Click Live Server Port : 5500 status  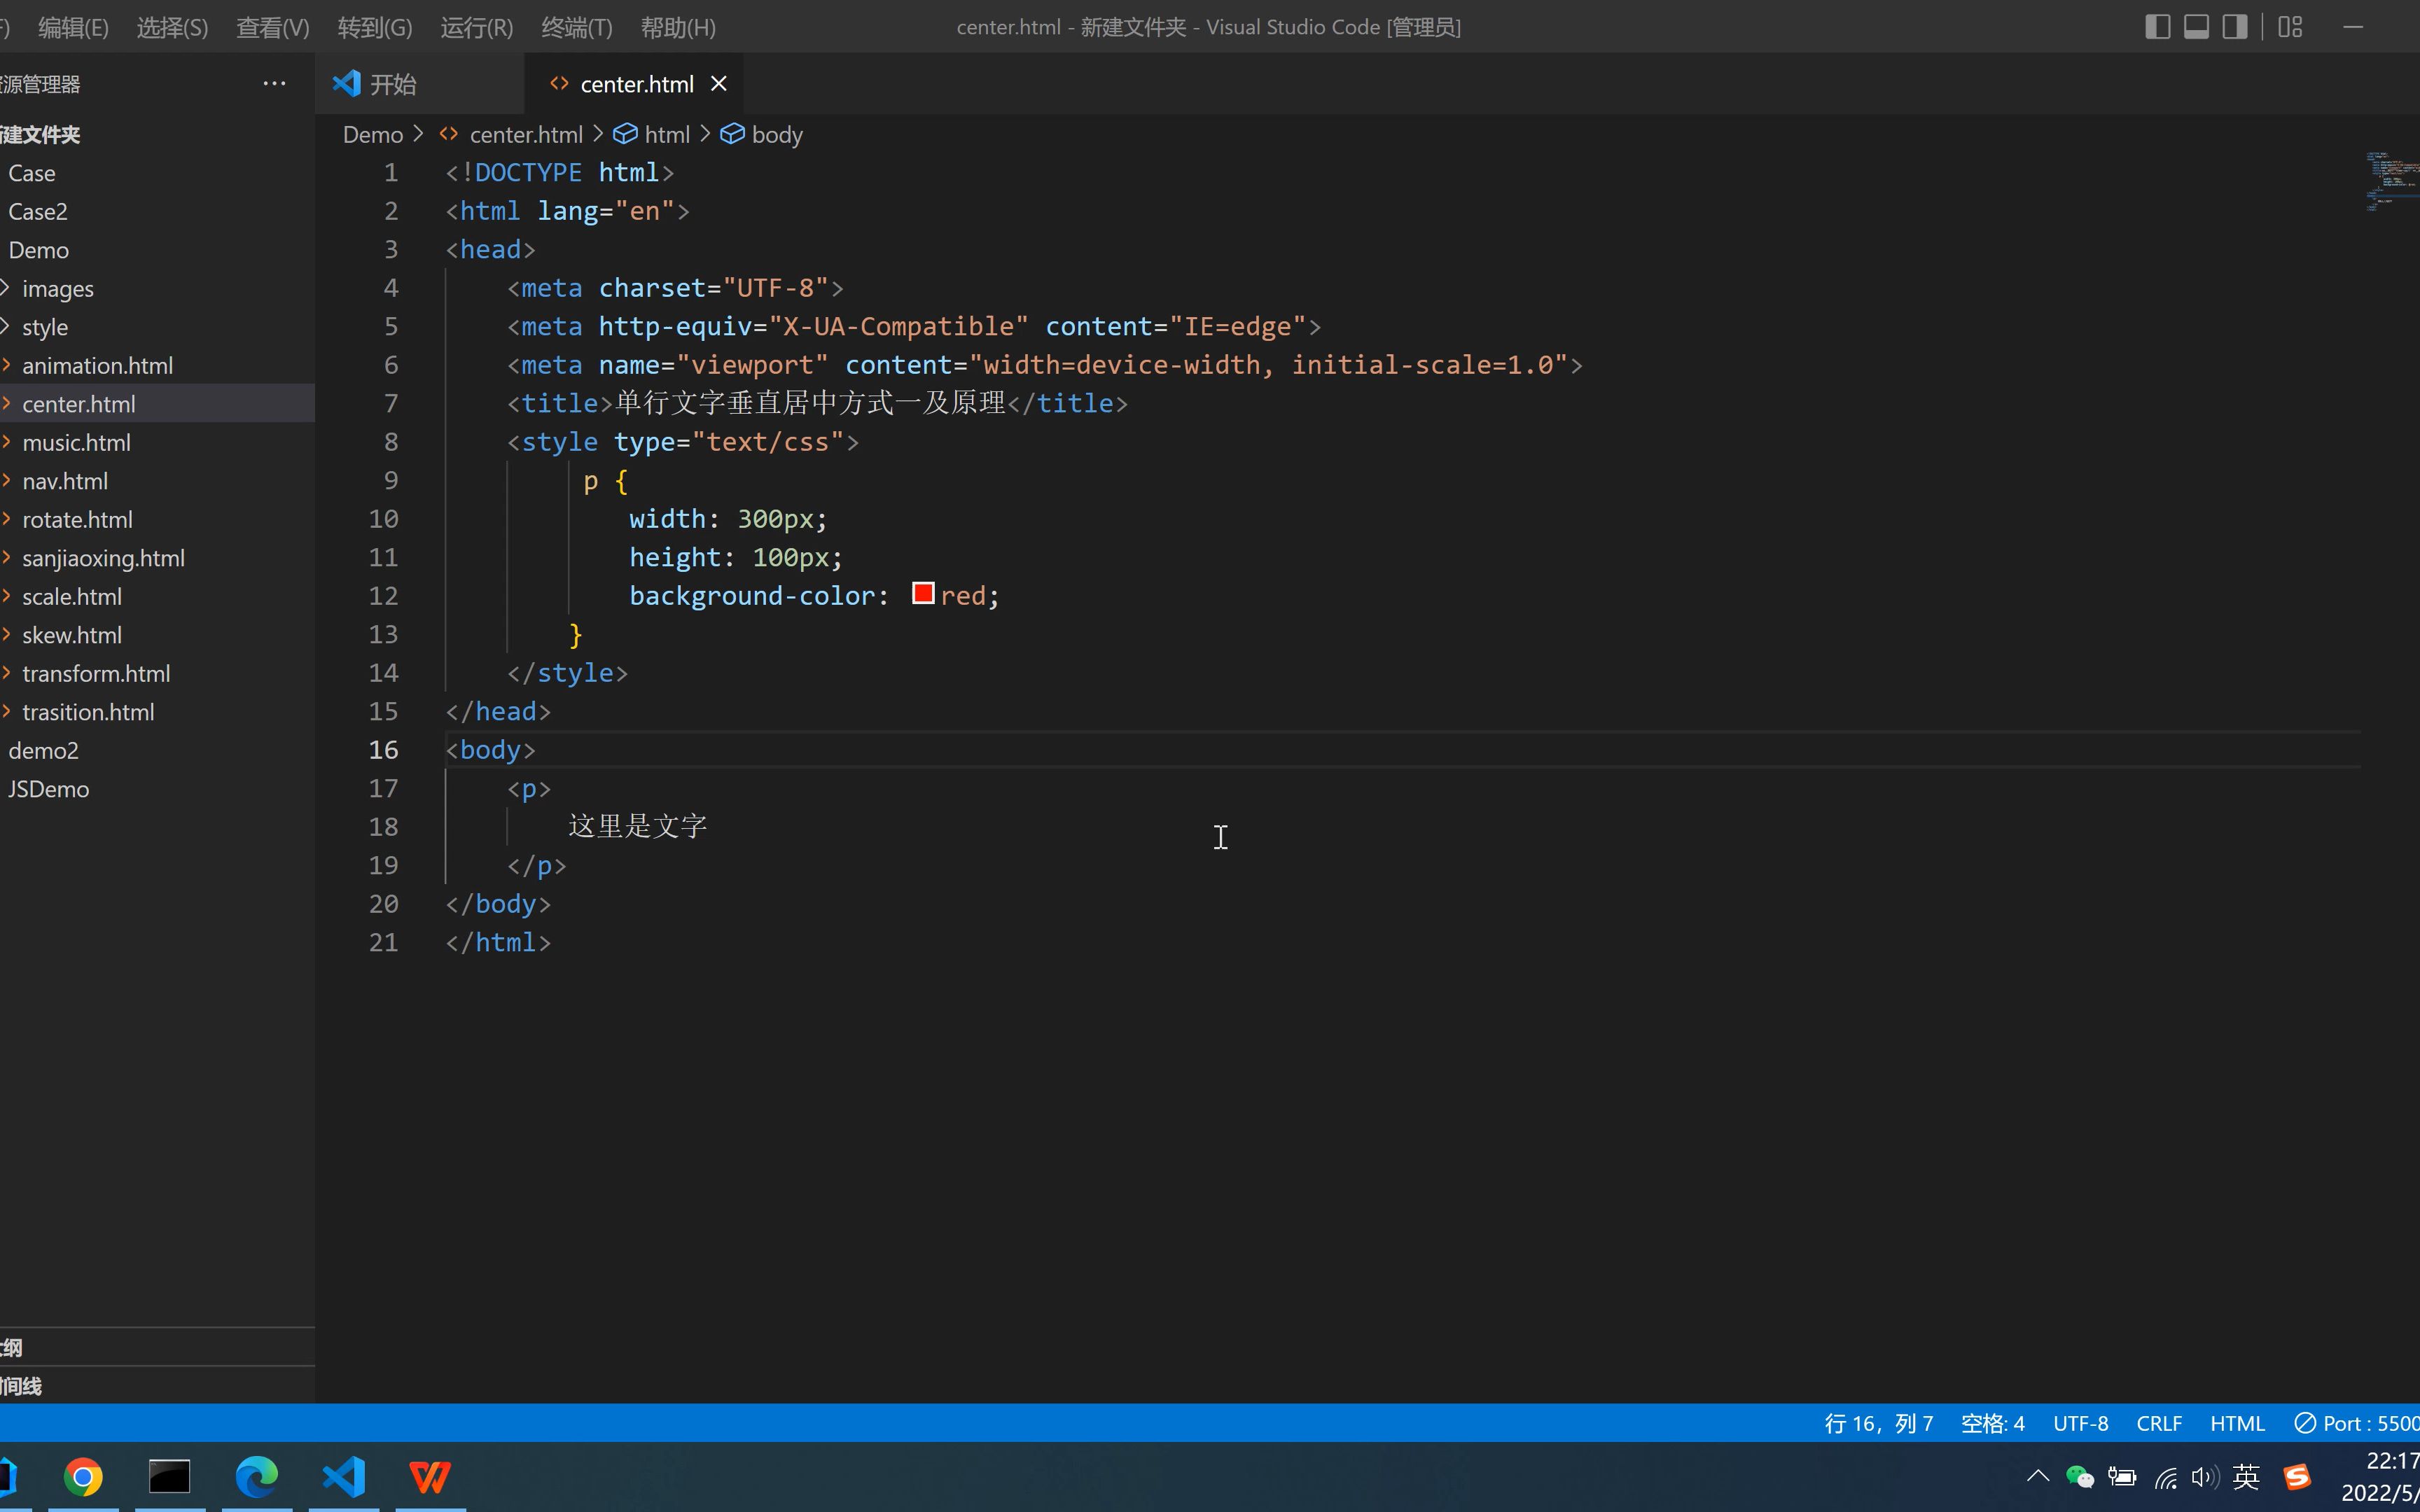(x=2356, y=1423)
